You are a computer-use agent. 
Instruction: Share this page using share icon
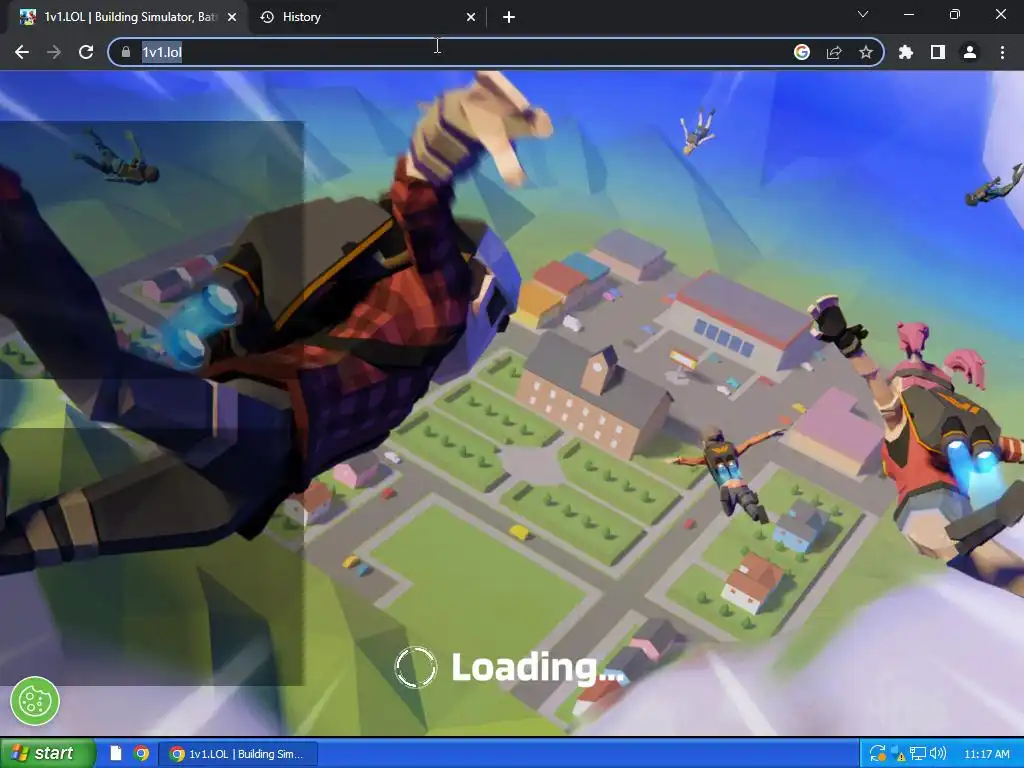pyautogui.click(x=834, y=52)
